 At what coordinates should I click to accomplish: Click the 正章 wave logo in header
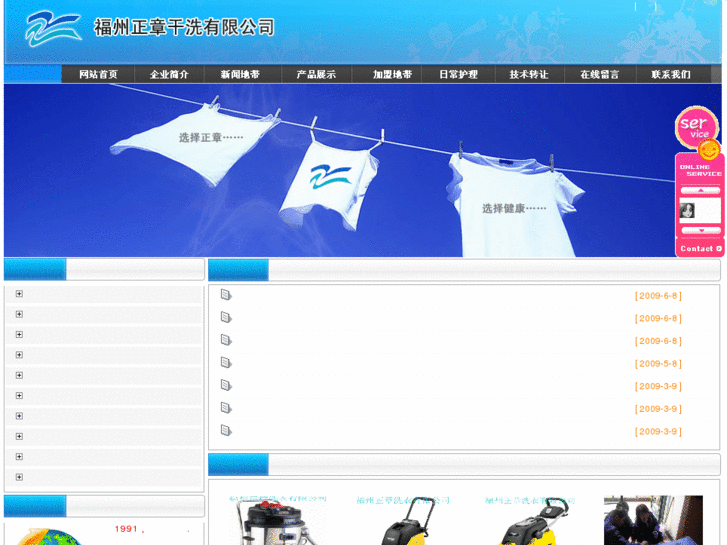53,29
